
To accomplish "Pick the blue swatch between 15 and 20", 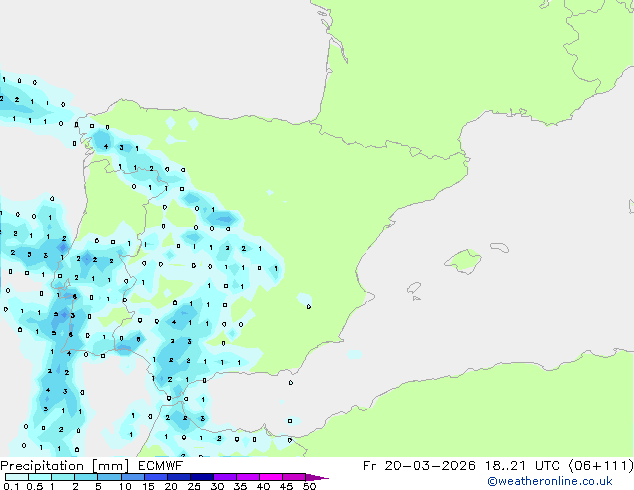I will (155, 477).
